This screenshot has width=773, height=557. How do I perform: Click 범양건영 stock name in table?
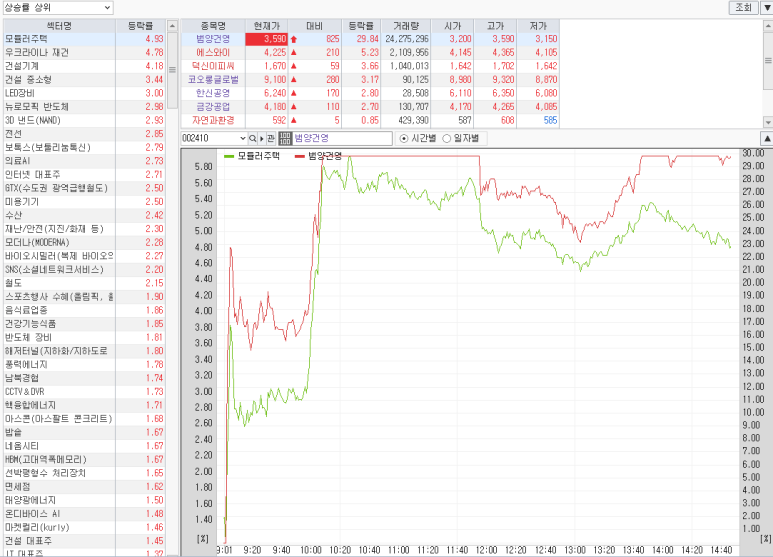pyautogui.click(x=213, y=39)
